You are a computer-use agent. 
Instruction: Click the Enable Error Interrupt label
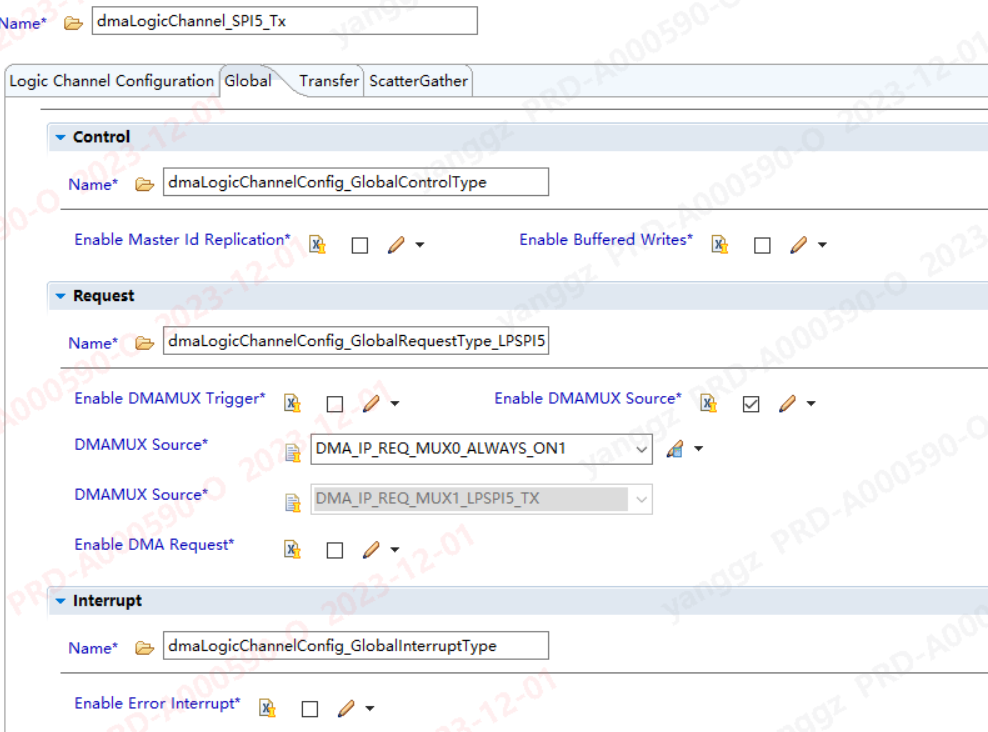(157, 704)
